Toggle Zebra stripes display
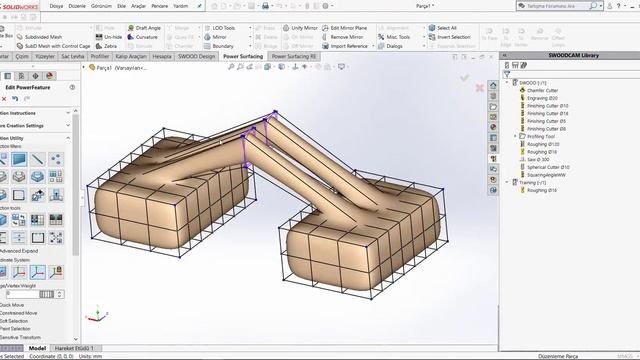Screen dimensions: 640x360 point(106,46)
